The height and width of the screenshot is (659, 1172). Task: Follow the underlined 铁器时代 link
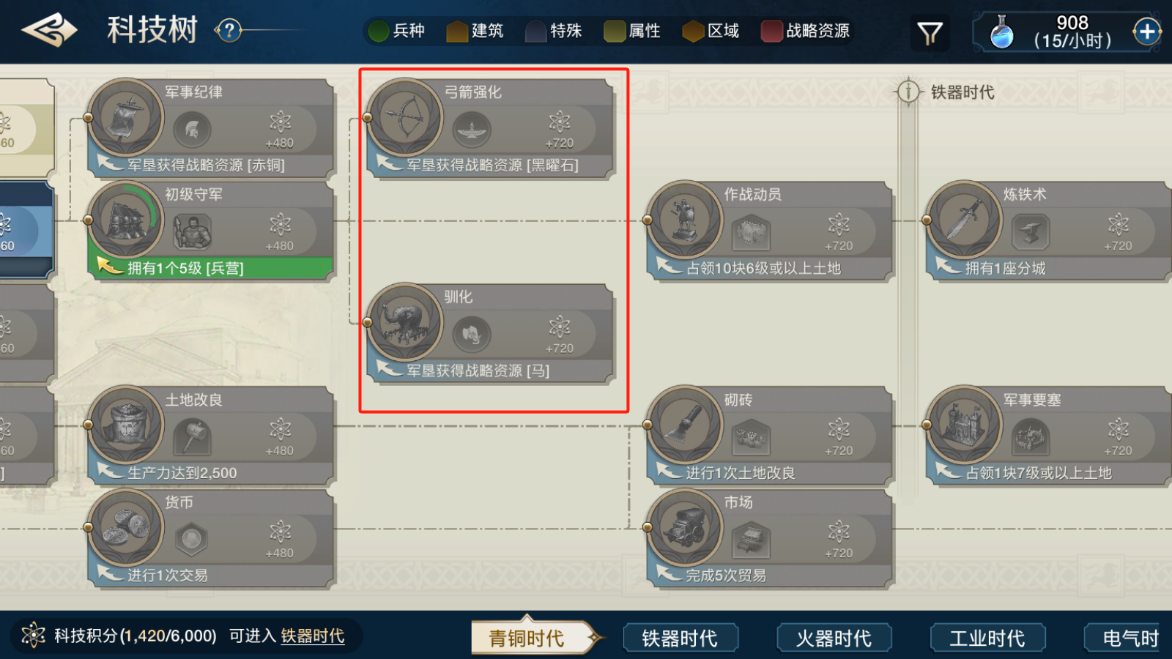pos(312,636)
